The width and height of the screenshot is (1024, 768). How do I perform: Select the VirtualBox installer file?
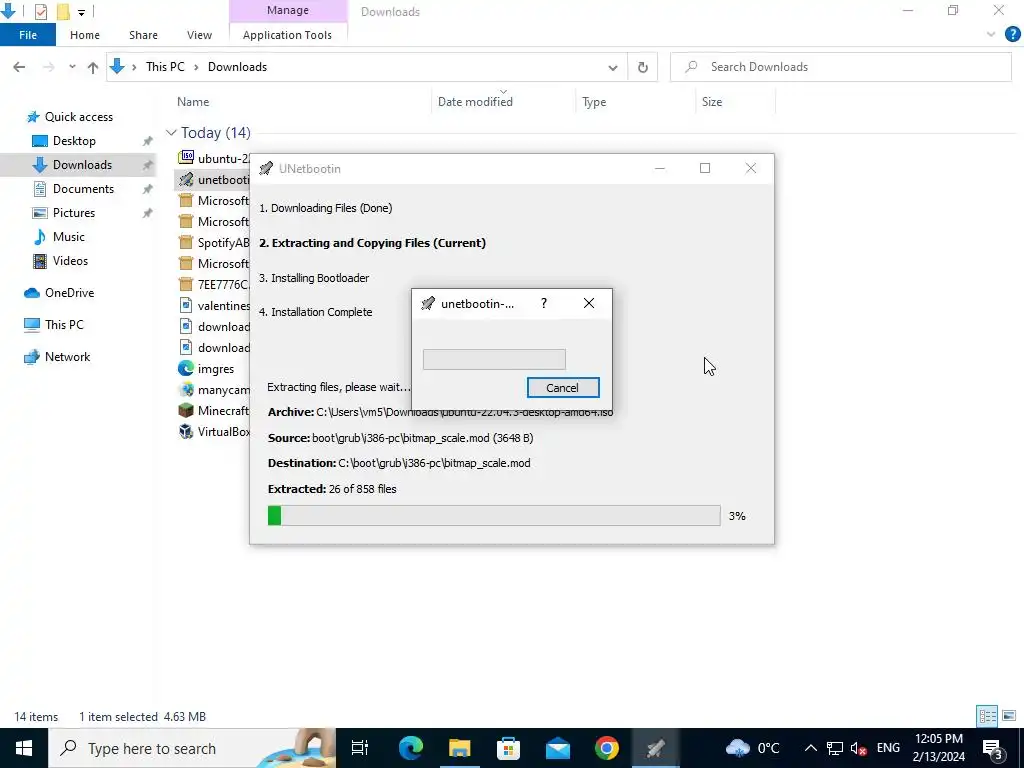tap(223, 432)
